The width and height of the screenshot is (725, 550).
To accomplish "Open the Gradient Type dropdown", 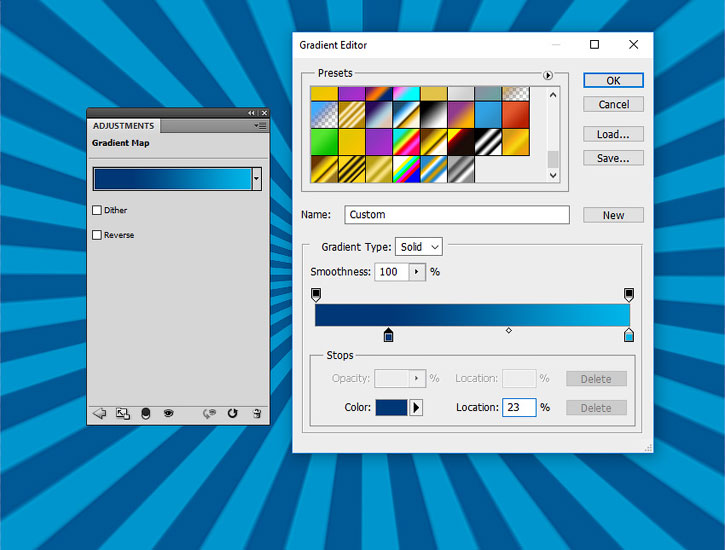I will tap(419, 247).
